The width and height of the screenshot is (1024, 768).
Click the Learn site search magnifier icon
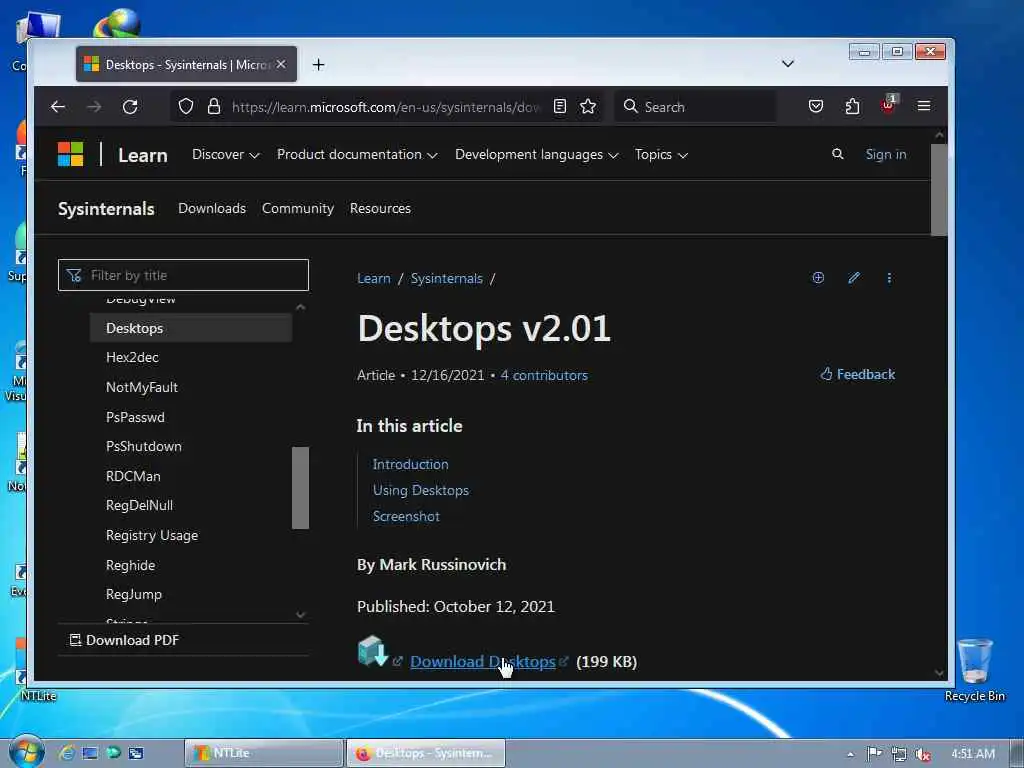point(837,154)
